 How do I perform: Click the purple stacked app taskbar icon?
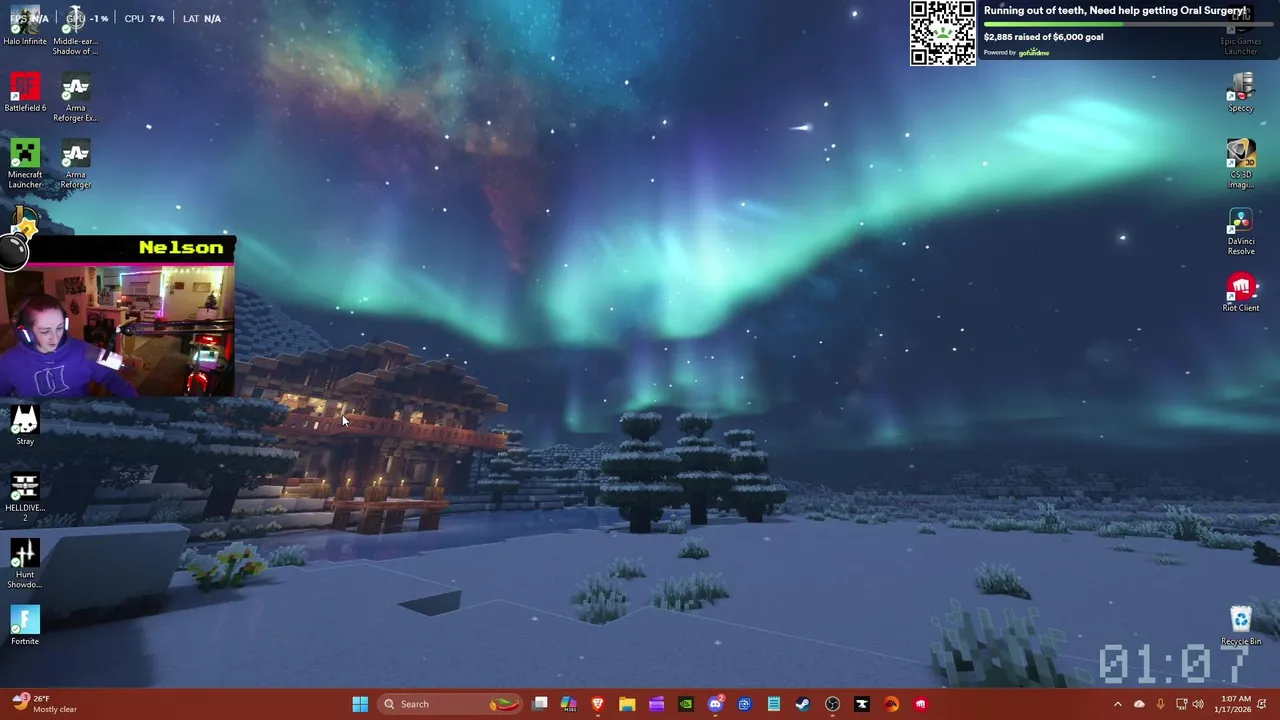tap(657, 704)
